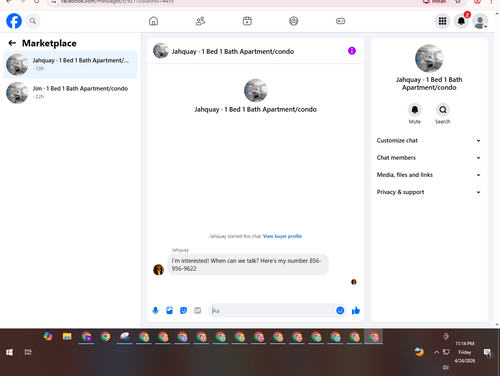Click the center listing photo thumbnail
Screen dimensions: 500x376
256,90
